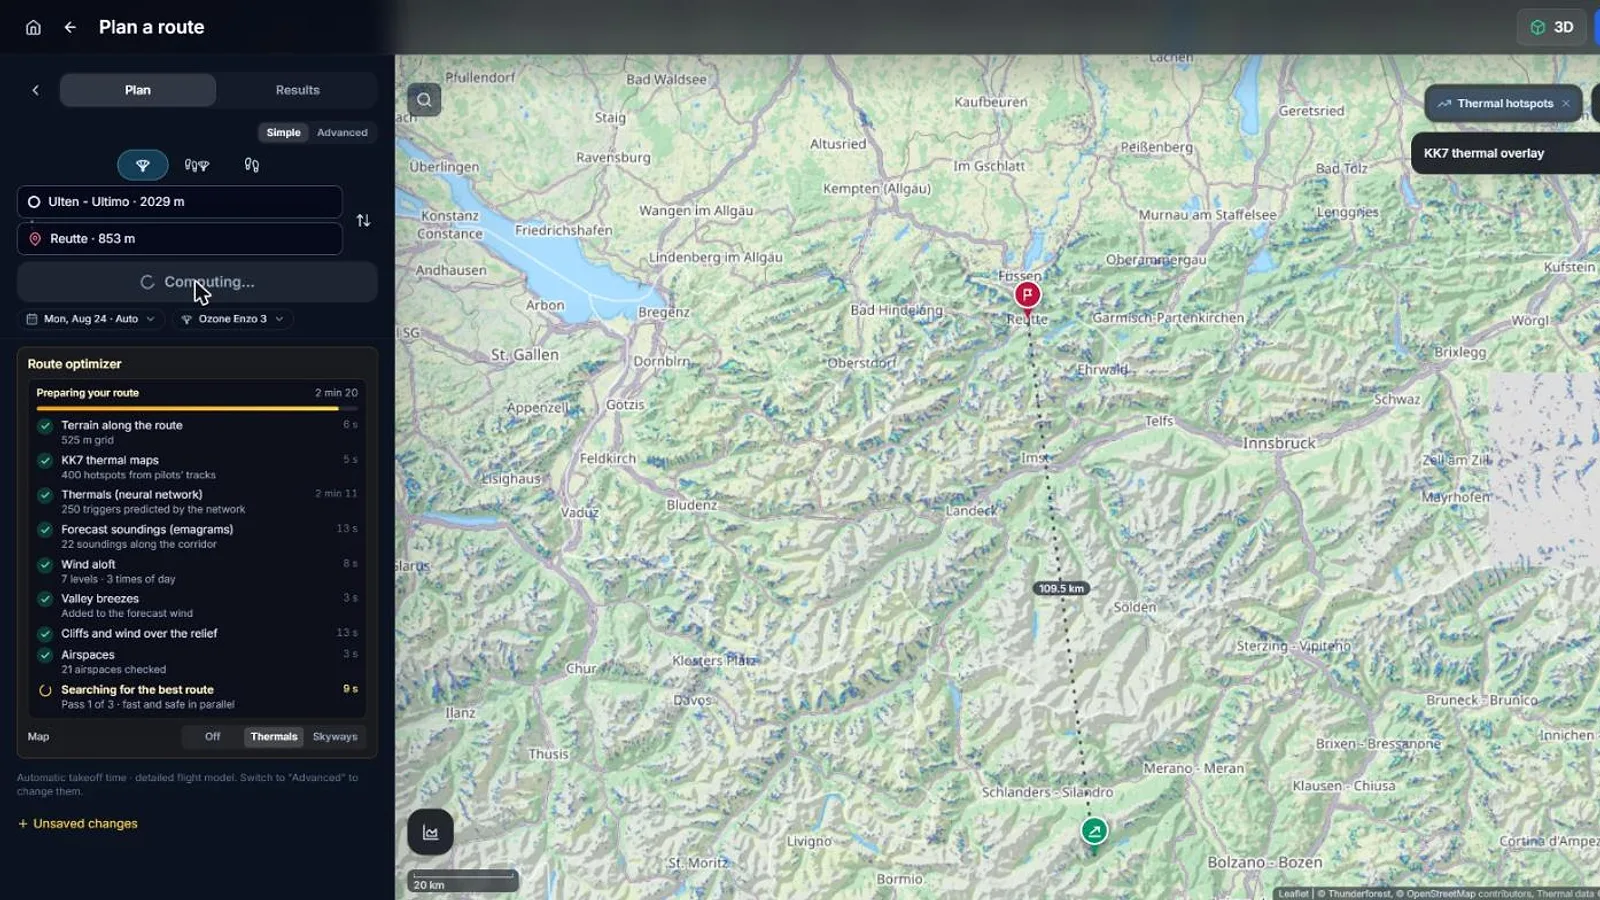Click the Thermals (neural network) step

197,502
